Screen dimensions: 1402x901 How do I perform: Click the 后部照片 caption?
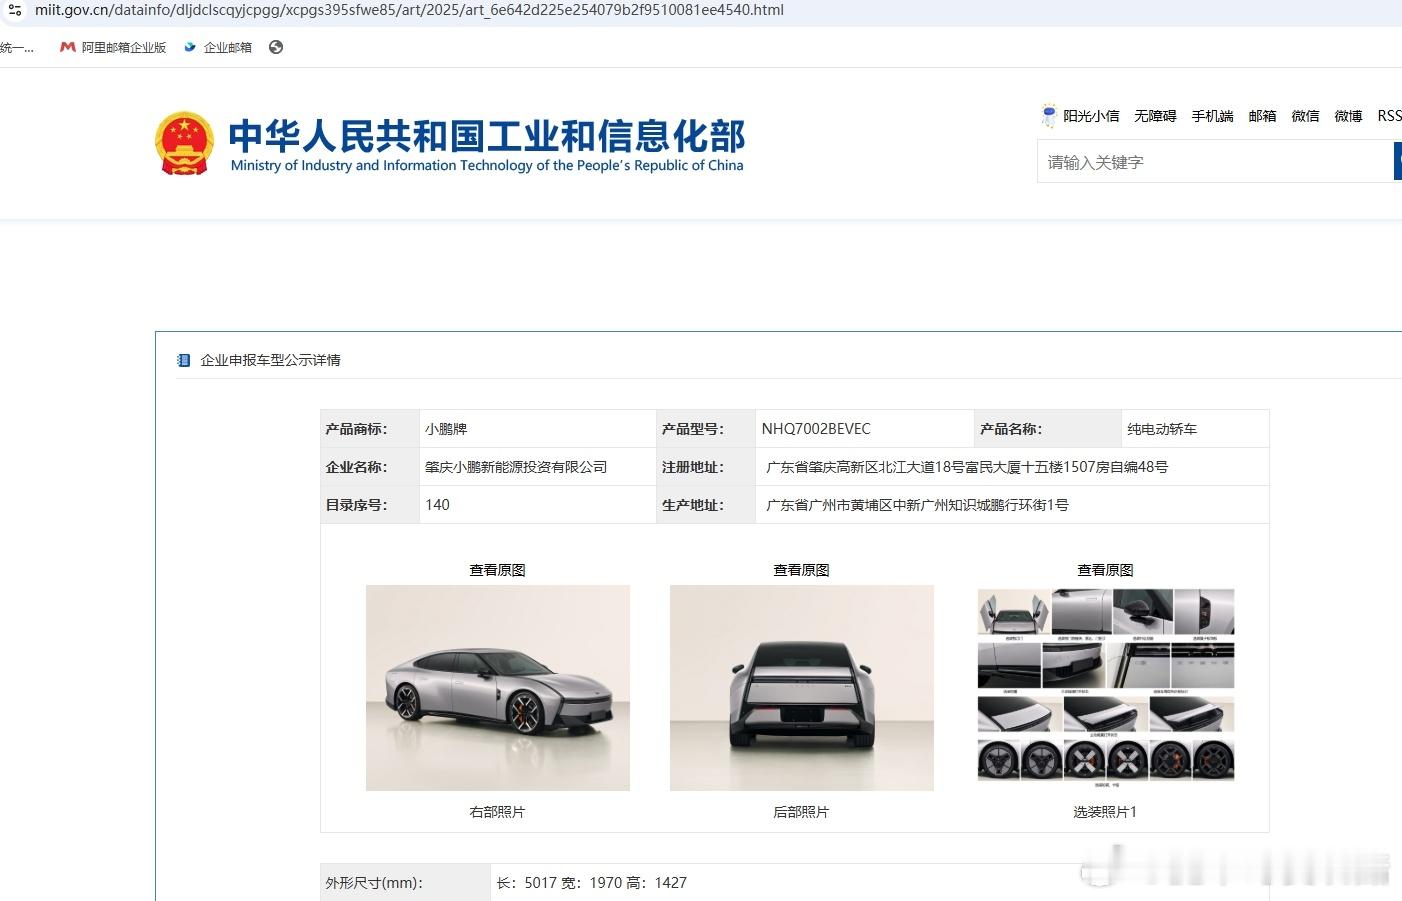[801, 812]
